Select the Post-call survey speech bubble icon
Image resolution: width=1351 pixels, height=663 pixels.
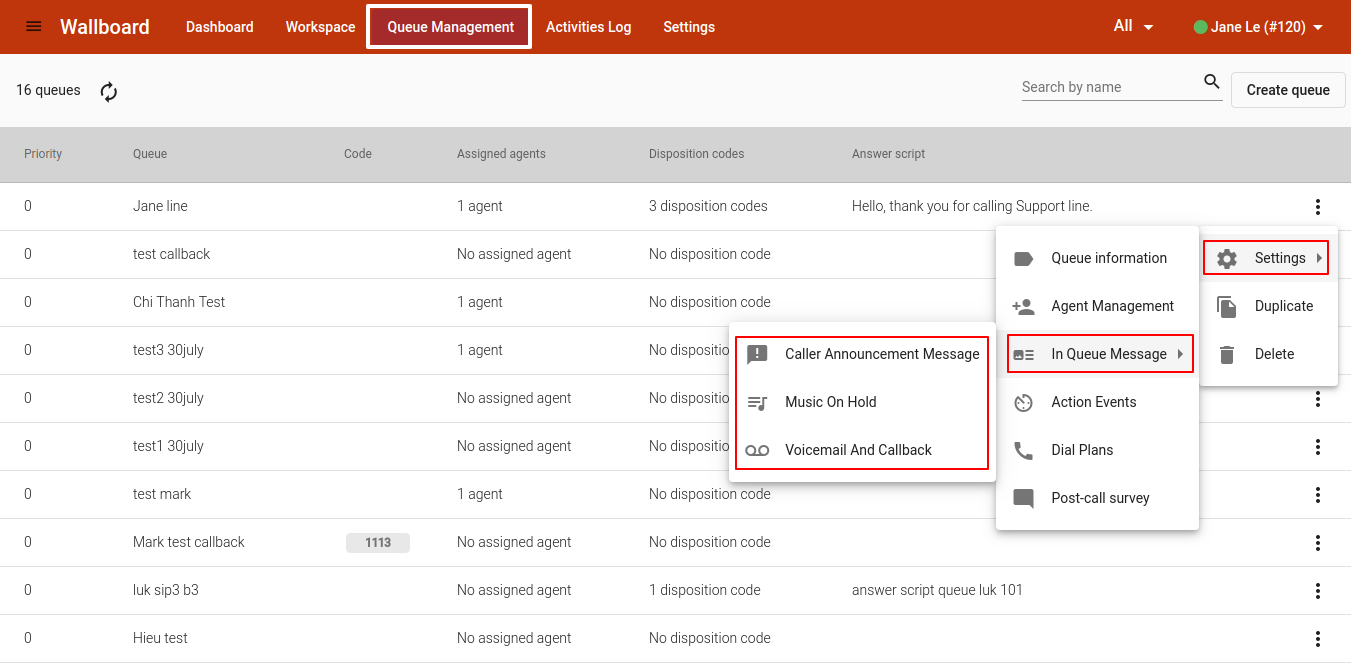[x=1023, y=498]
